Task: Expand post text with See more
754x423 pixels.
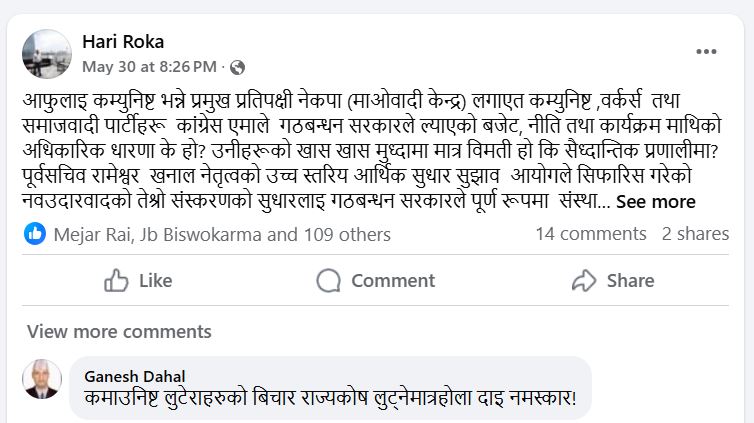Action: [x=655, y=202]
